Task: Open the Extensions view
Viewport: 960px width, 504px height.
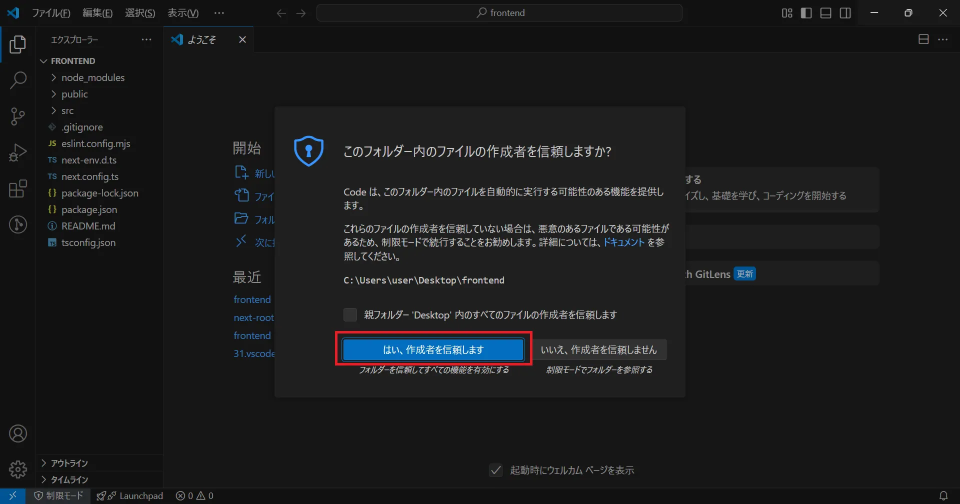Action: [x=18, y=189]
